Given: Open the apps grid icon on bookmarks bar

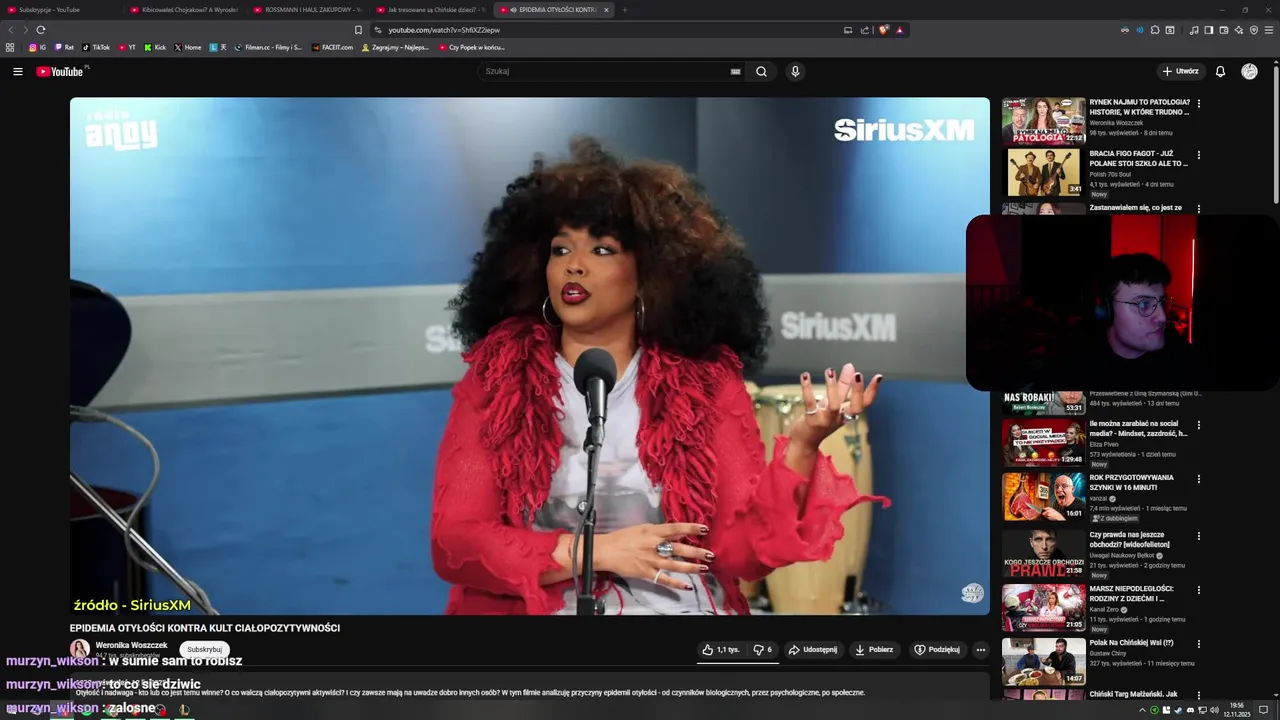Looking at the screenshot, I should [10, 47].
